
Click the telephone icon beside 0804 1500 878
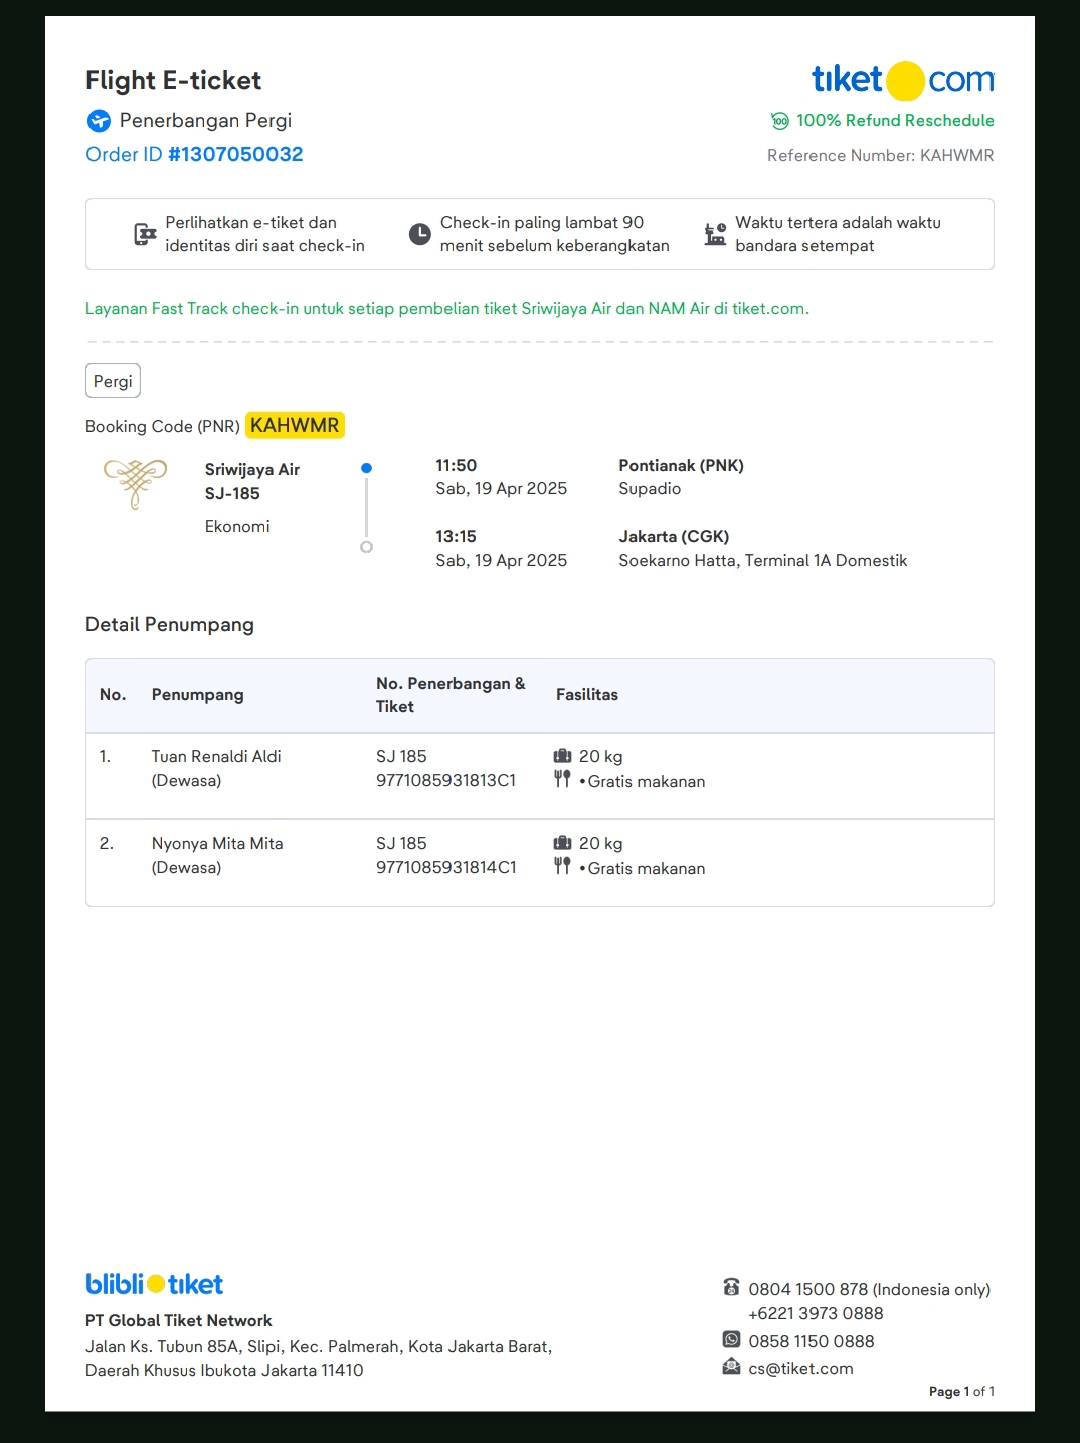tap(732, 1287)
